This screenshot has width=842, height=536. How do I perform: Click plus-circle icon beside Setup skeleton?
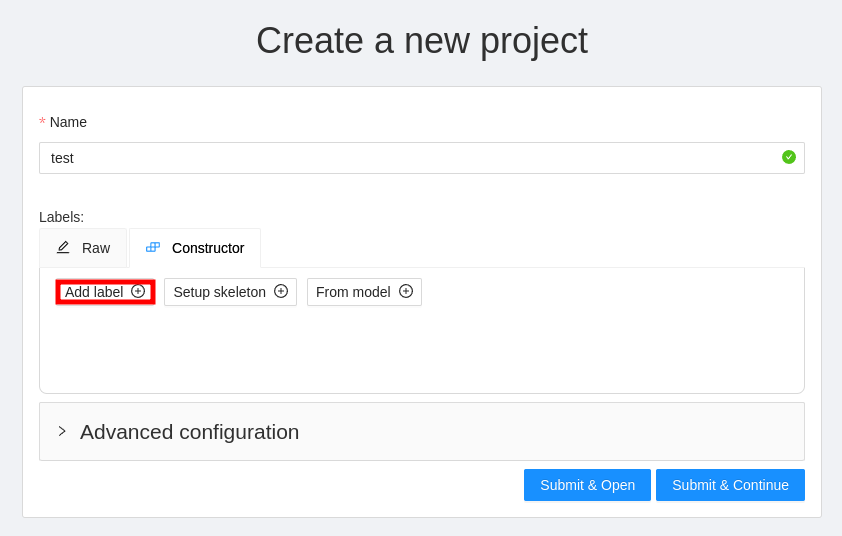281,291
